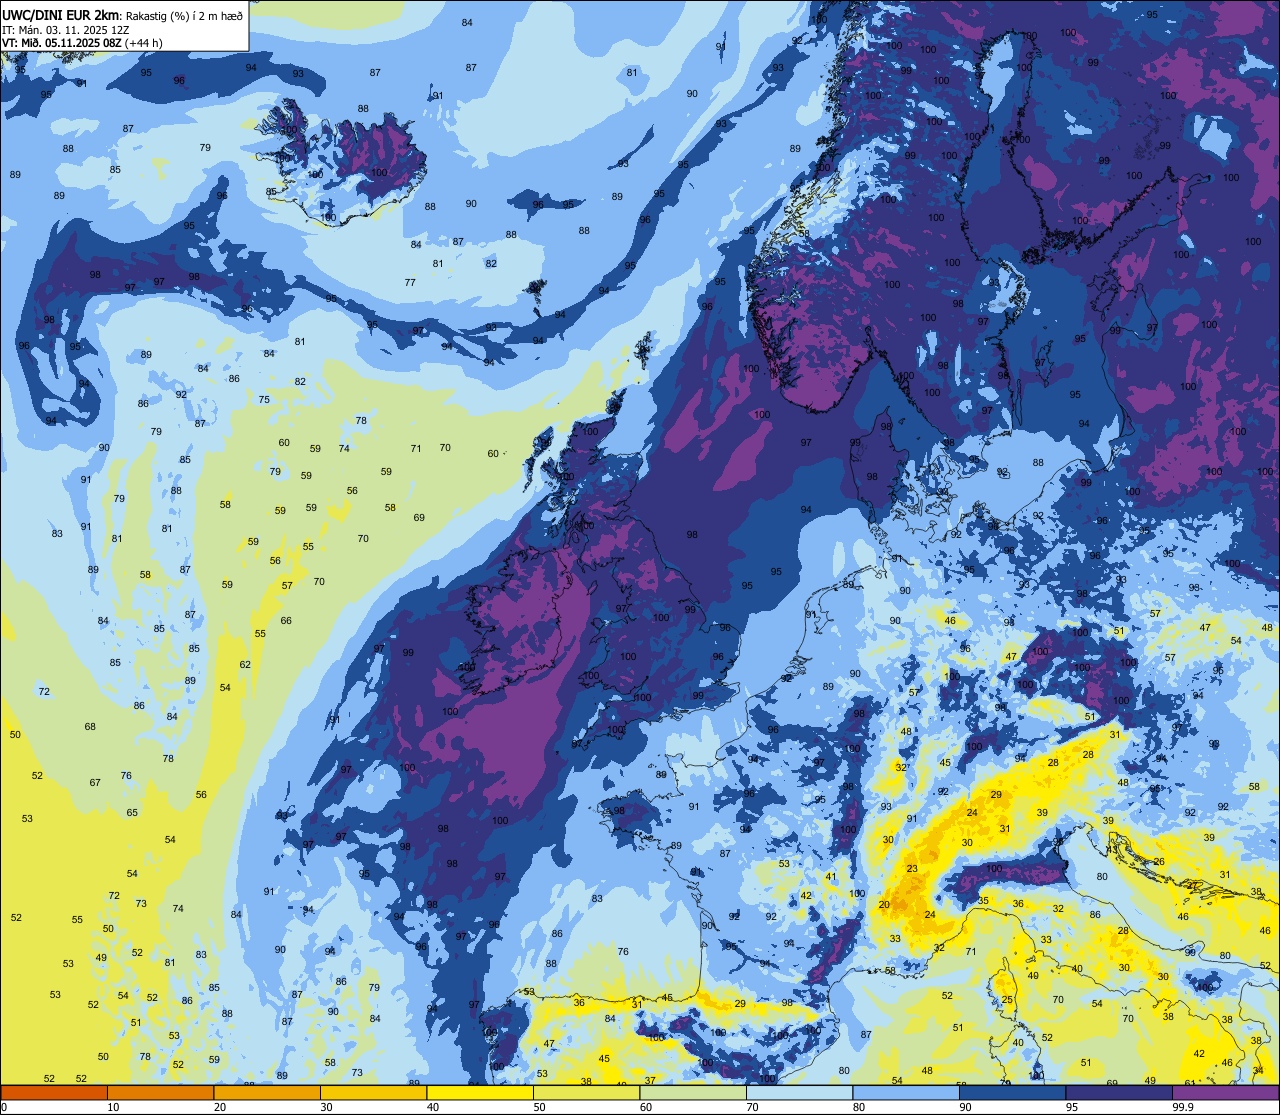Click the humidity value '77' south of Iceland
Screen dimensions: 1280x1115
410,283
